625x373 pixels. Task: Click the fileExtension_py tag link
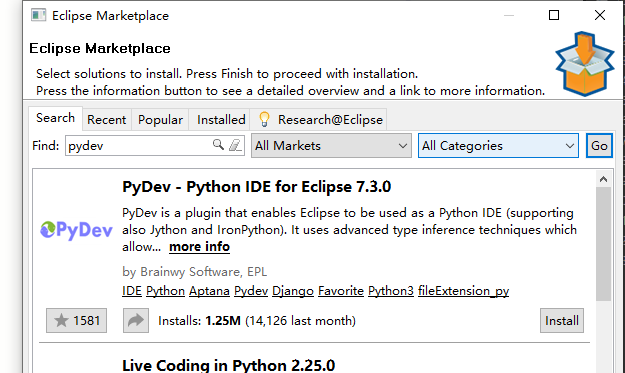coord(464,291)
